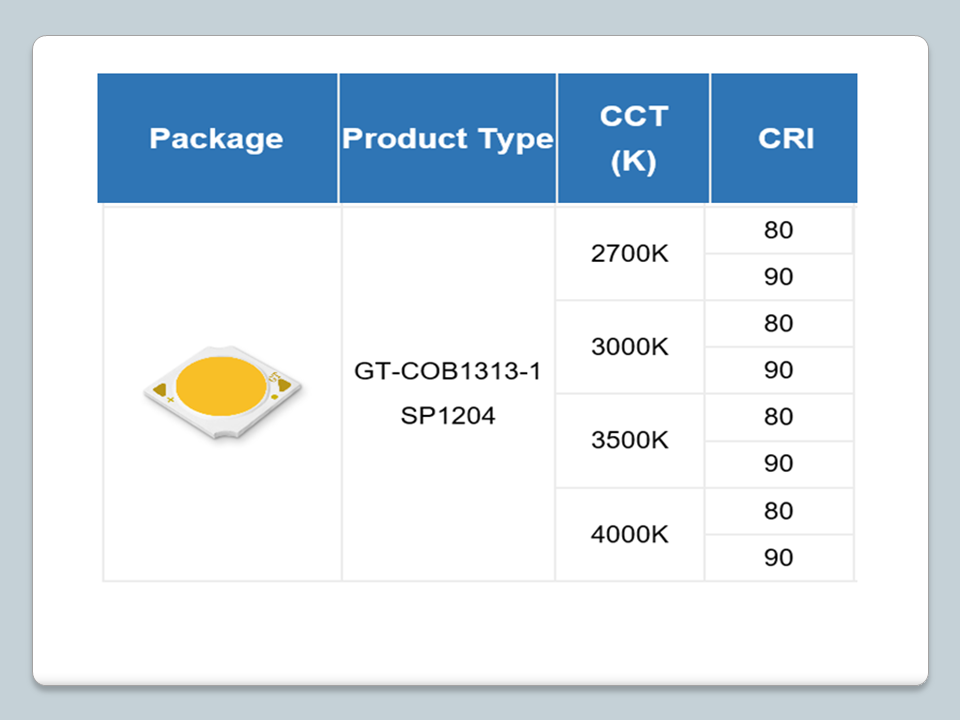Choose CRI 90 for 3500K
The height and width of the screenshot is (720, 960).
[x=778, y=464]
